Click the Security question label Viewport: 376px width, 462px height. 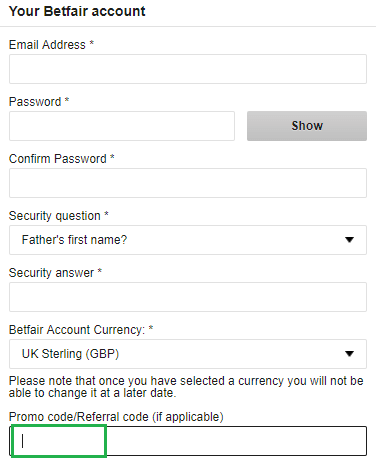tap(55, 216)
